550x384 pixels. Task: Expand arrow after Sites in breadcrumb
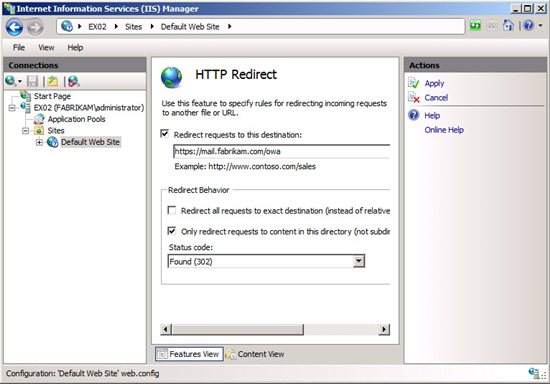point(152,26)
